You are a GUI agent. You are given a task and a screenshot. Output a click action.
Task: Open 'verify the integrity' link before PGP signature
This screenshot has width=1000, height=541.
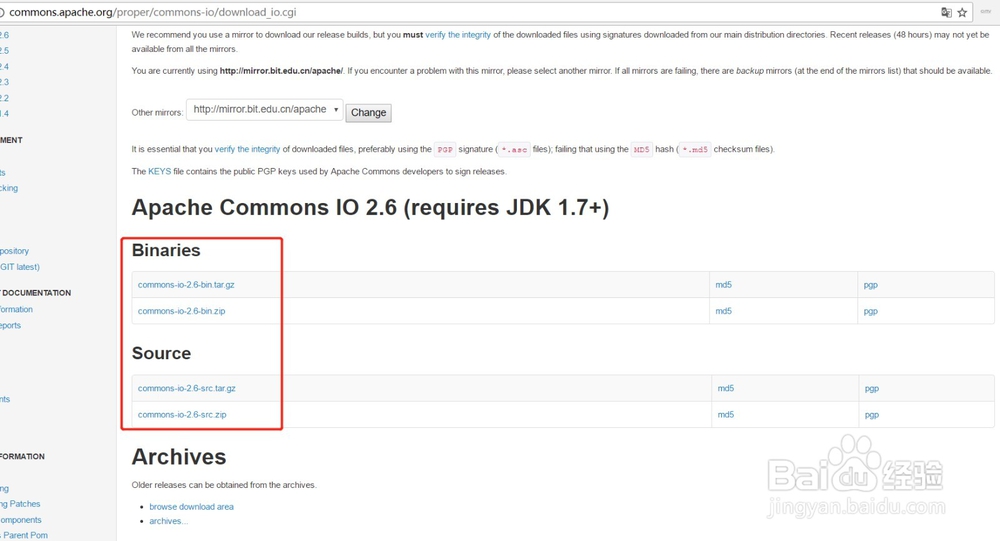(x=247, y=149)
